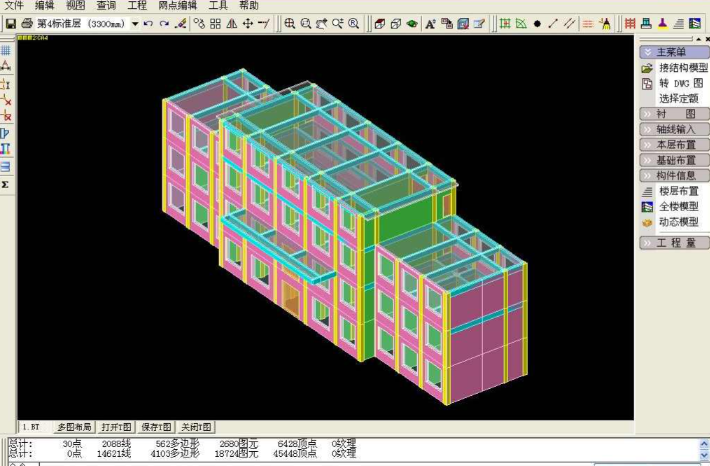Open 全楼模型 whole-building model view

coord(678,206)
